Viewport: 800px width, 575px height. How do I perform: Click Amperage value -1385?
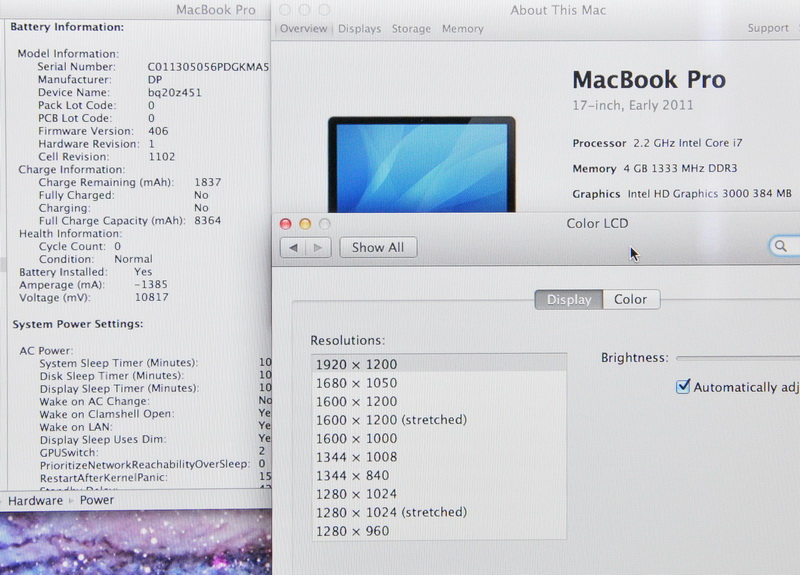pyautogui.click(x=151, y=284)
